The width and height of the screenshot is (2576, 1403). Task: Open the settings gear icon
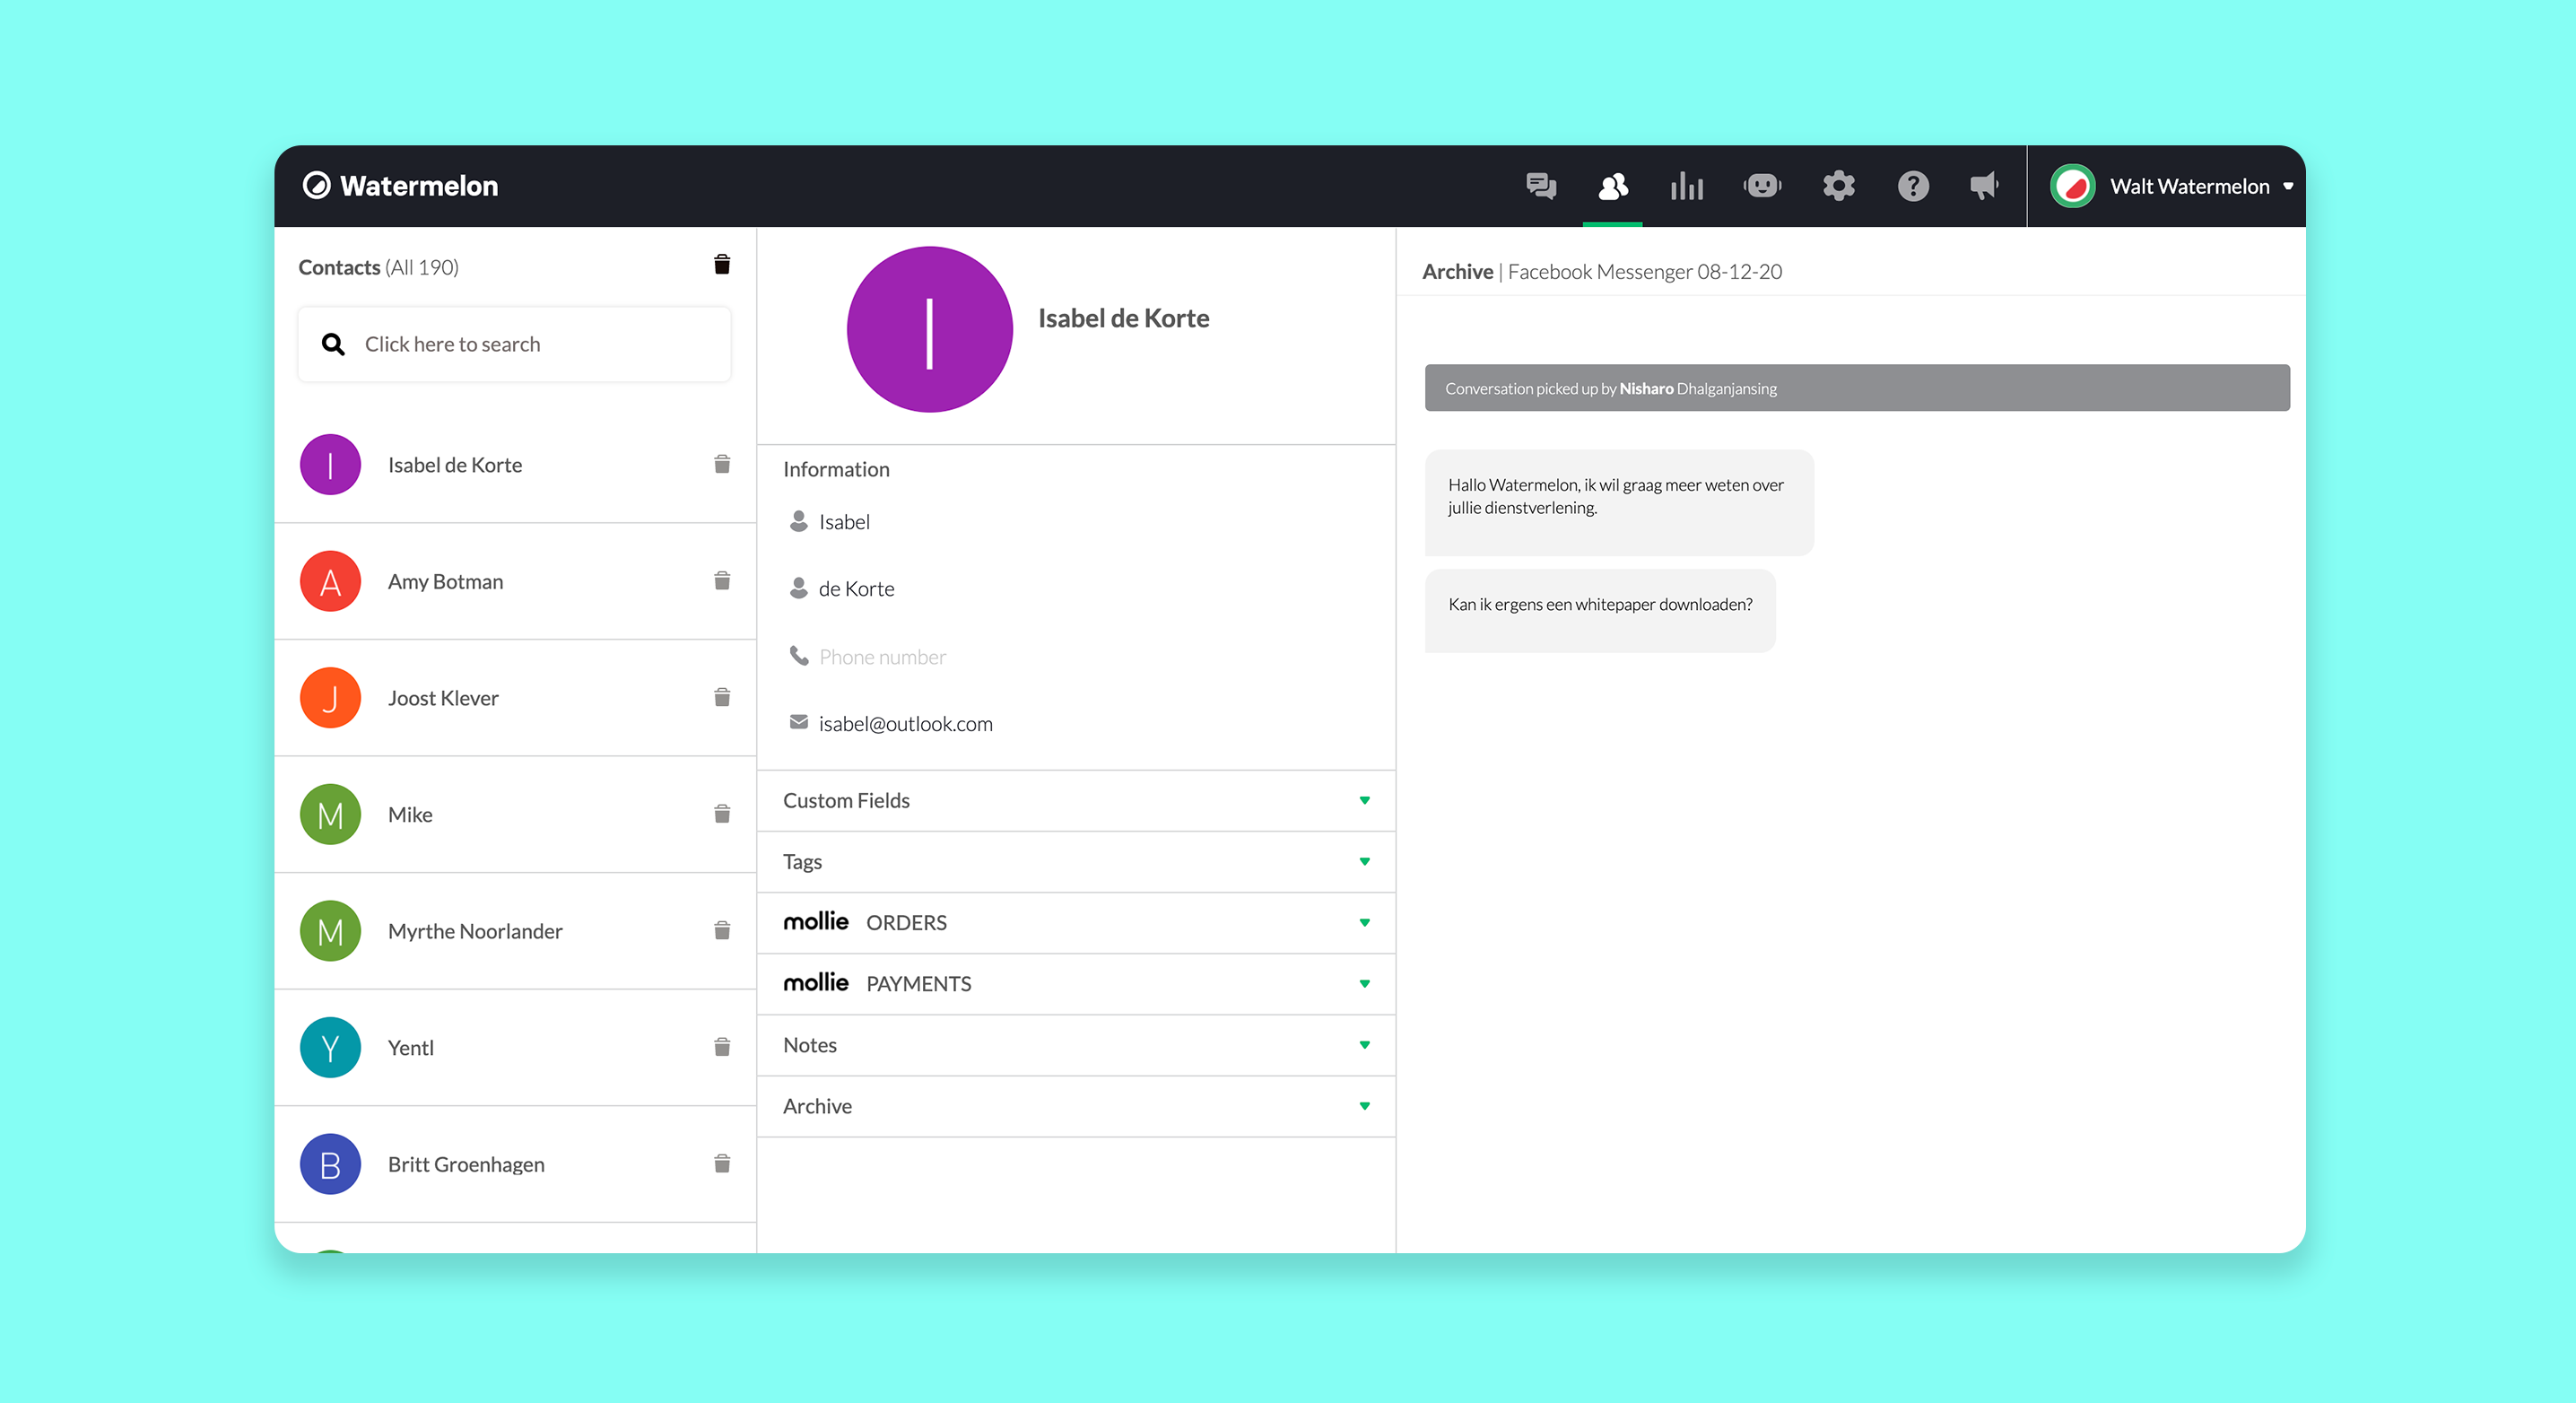click(x=1837, y=186)
